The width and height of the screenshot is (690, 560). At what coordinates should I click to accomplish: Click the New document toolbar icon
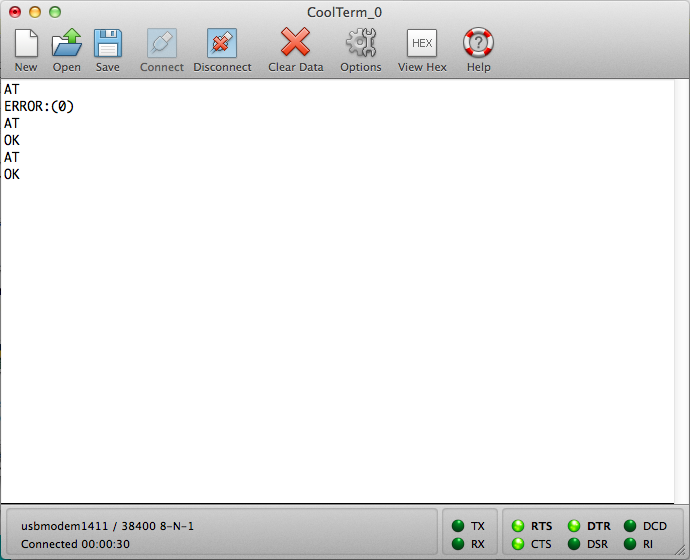click(26, 43)
